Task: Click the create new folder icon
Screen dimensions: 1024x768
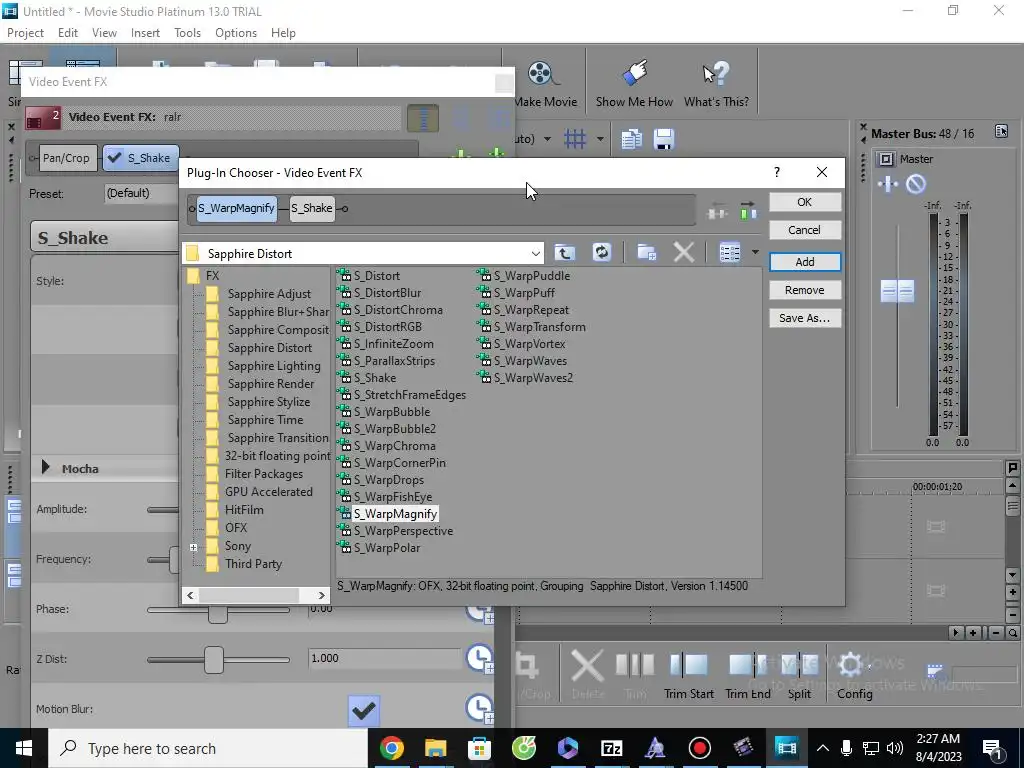Action: [x=647, y=253]
